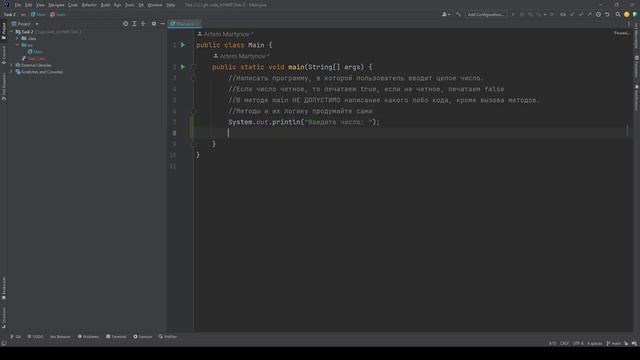Viewport: 640px width, 360px height.
Task: Open the TODO tool window
Action: tap(35, 337)
